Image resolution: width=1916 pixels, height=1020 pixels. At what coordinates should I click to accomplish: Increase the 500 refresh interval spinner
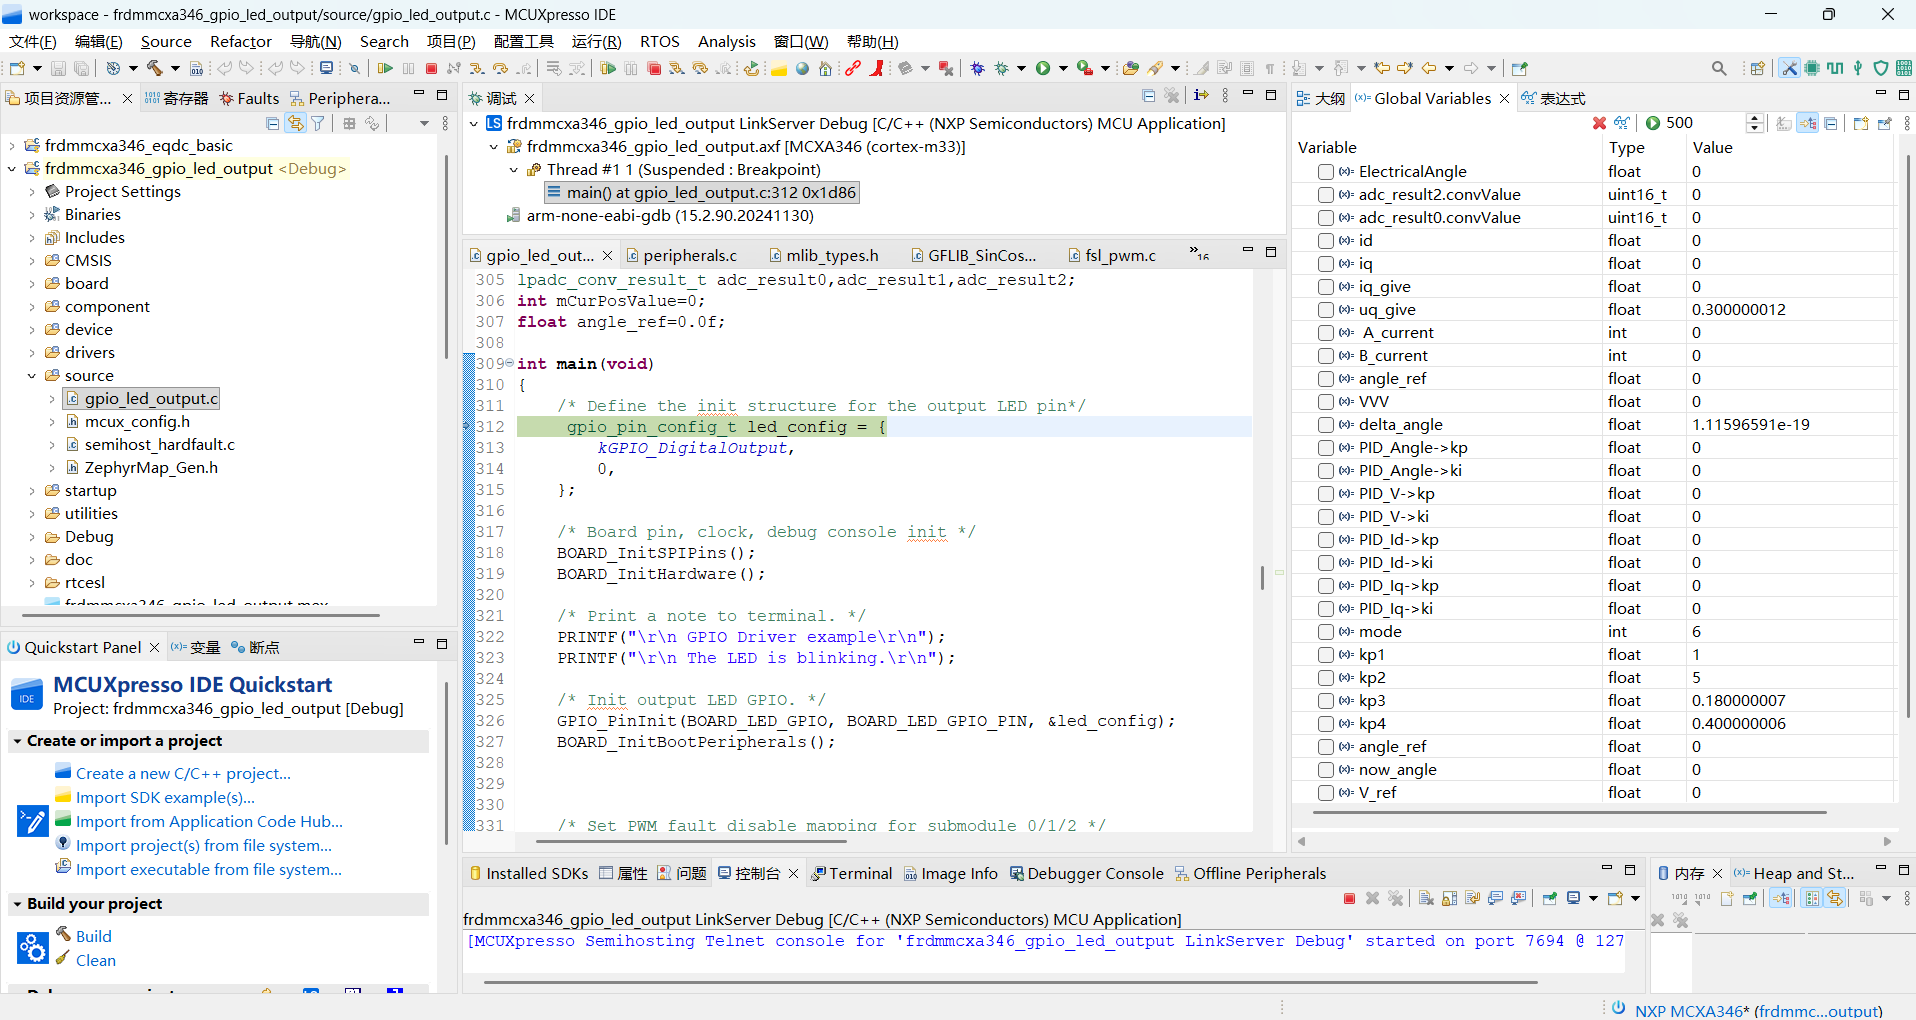tap(1754, 118)
